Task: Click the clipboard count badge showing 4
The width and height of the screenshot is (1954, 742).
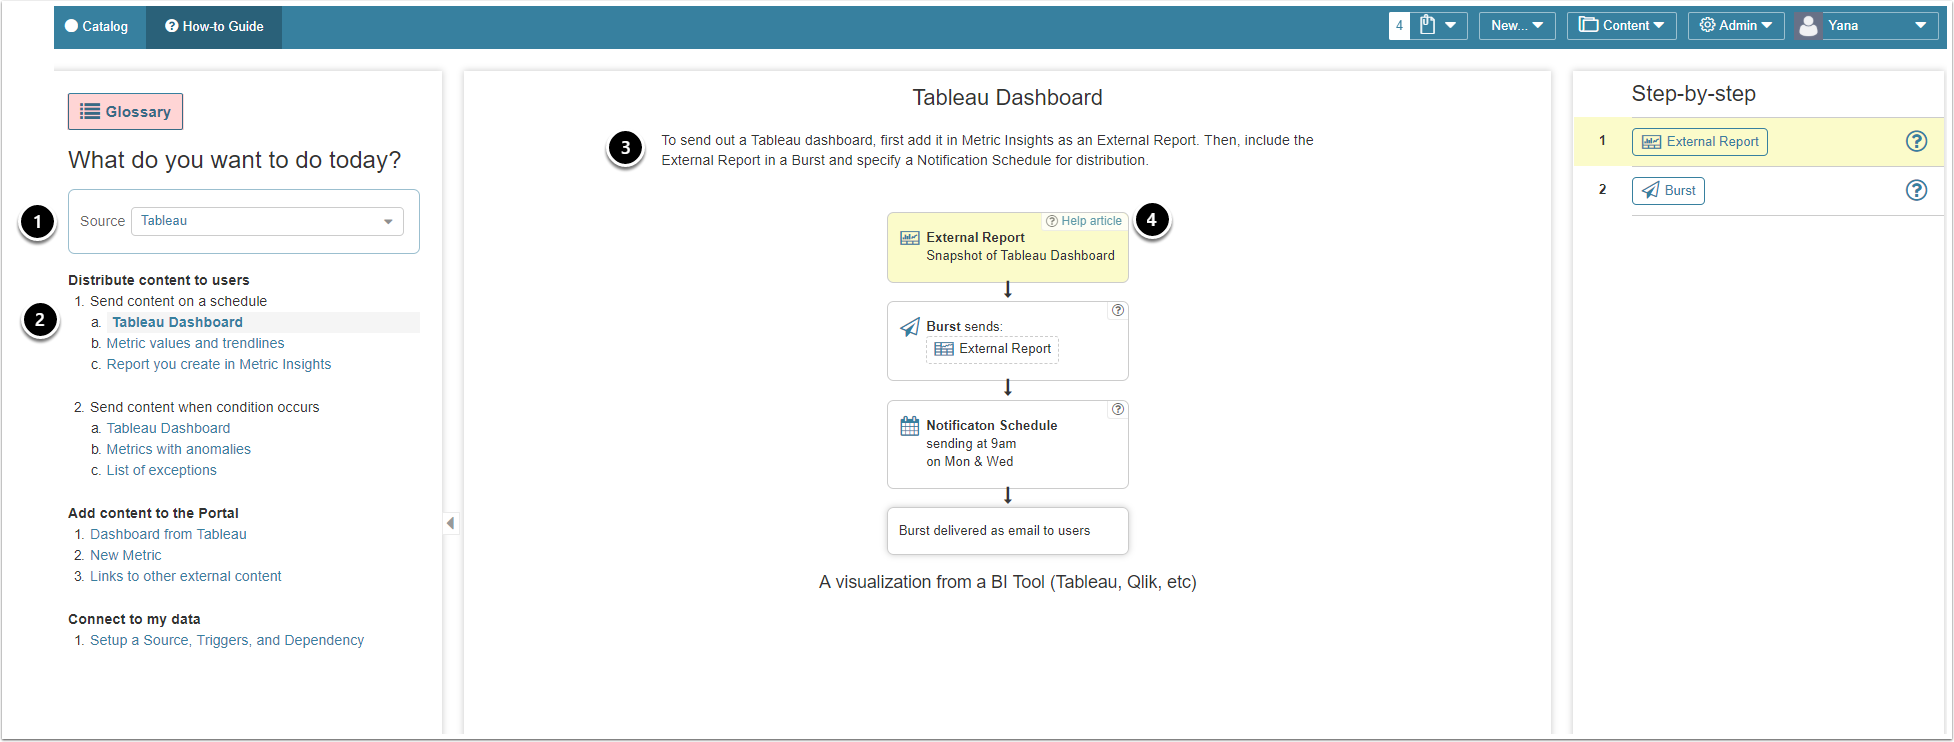Action: tap(1399, 26)
